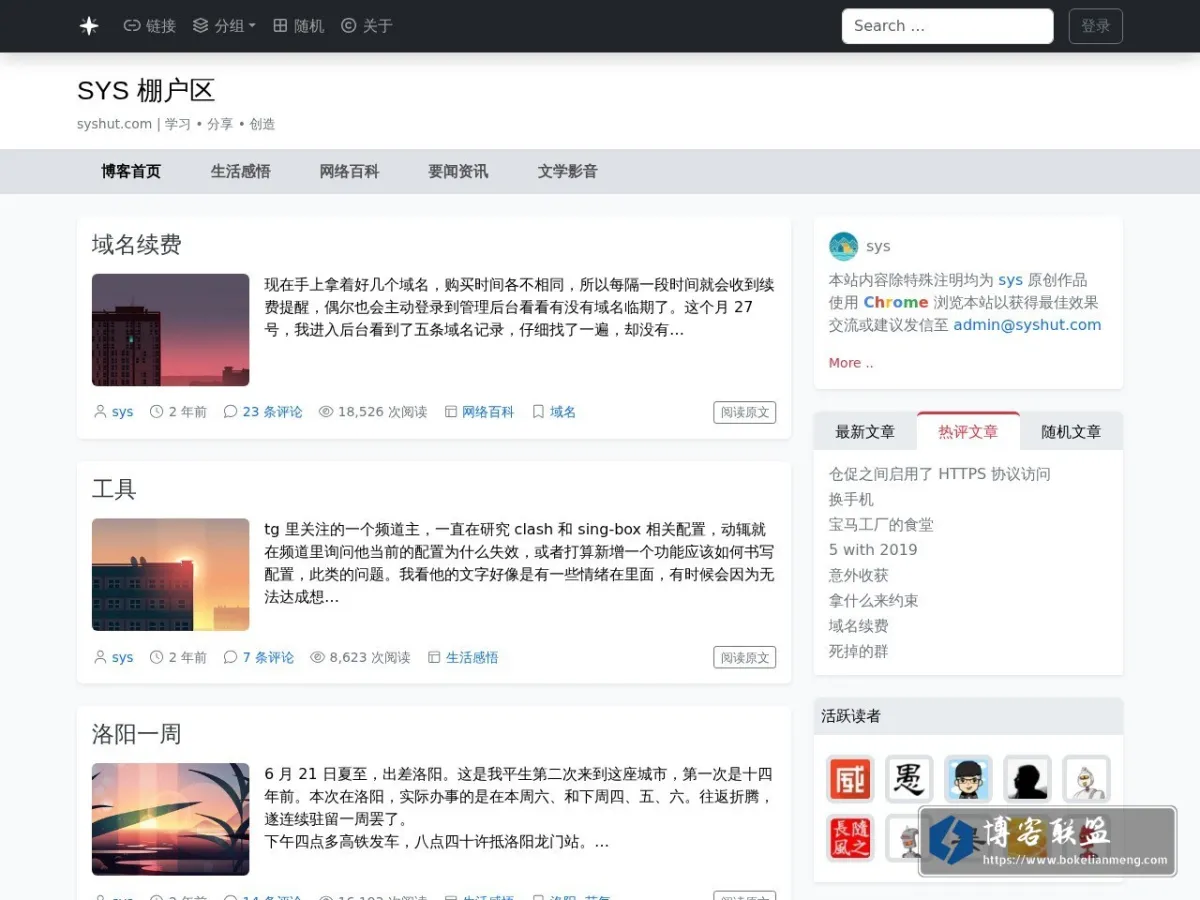Select the 网络百科 category tab

[x=349, y=171]
